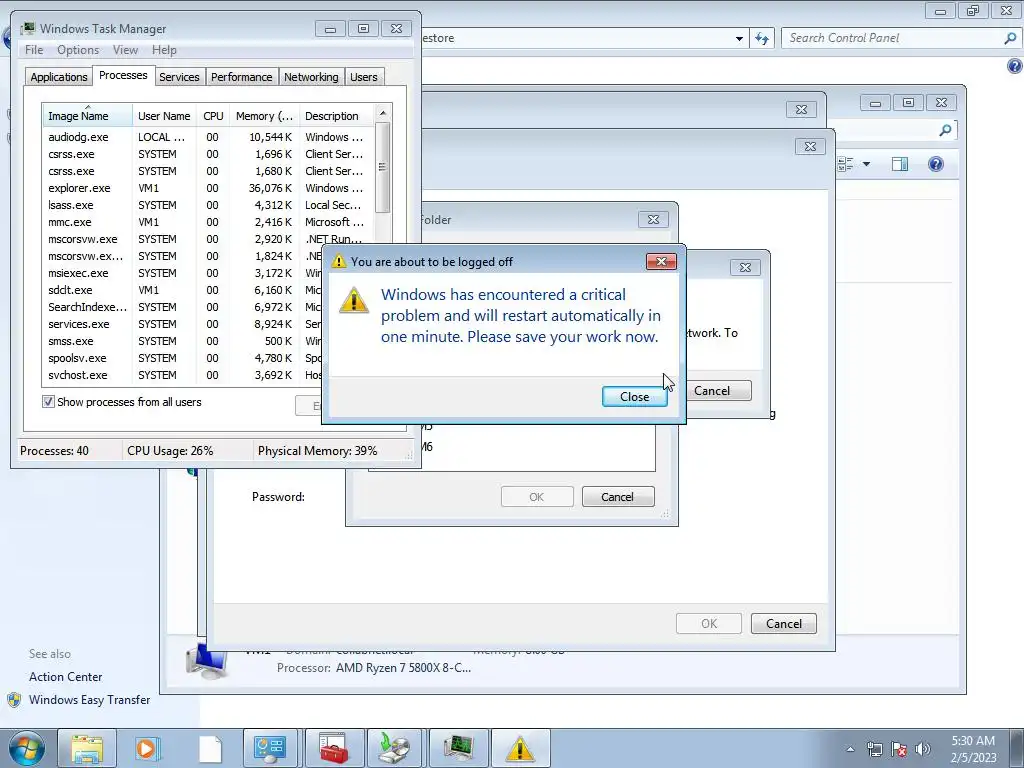Switch to the Applications tab
The image size is (1024, 768).
coord(59,77)
